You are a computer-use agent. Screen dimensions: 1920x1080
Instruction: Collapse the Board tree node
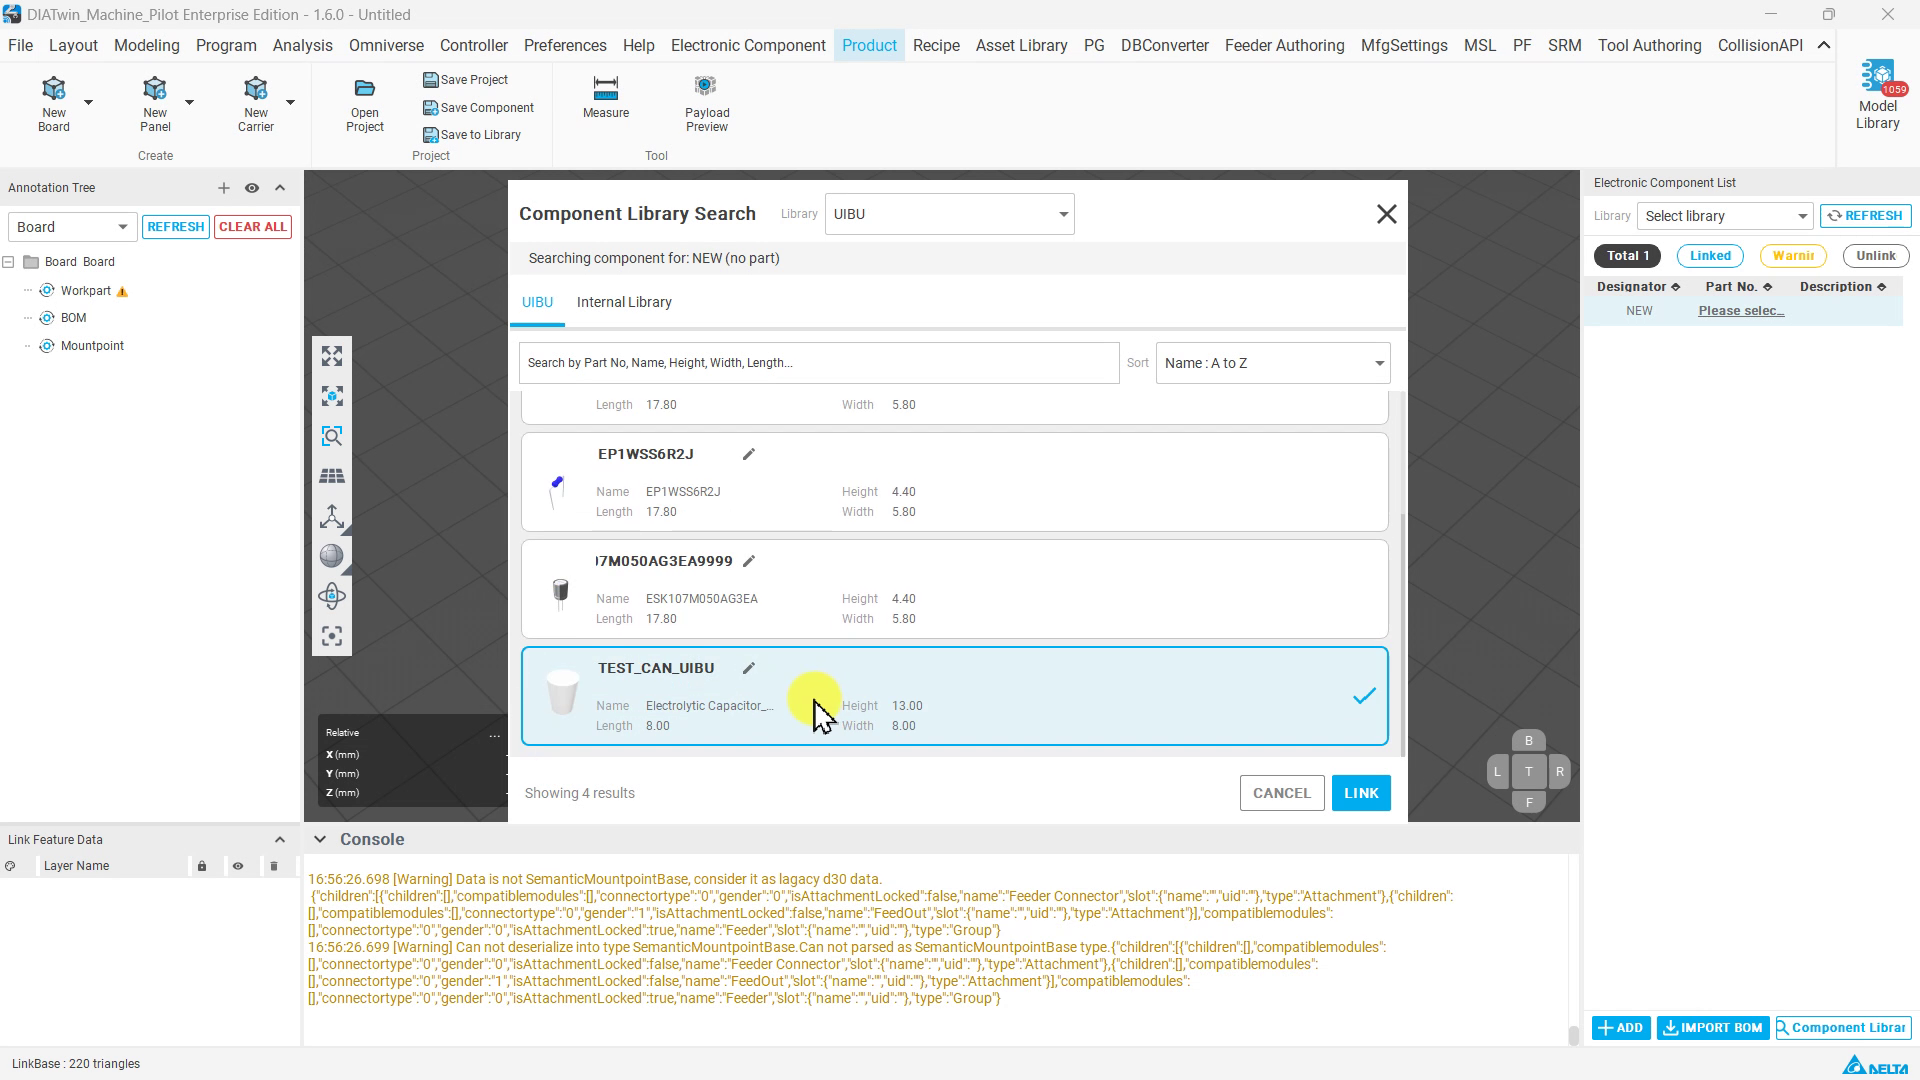click(x=8, y=262)
